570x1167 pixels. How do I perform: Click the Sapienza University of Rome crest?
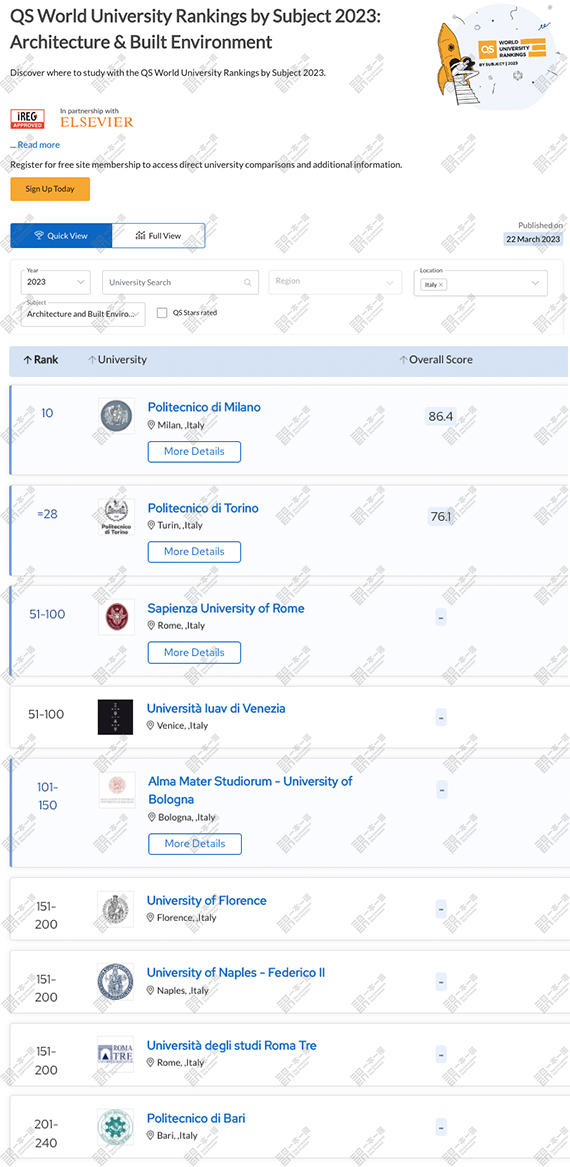click(x=116, y=616)
